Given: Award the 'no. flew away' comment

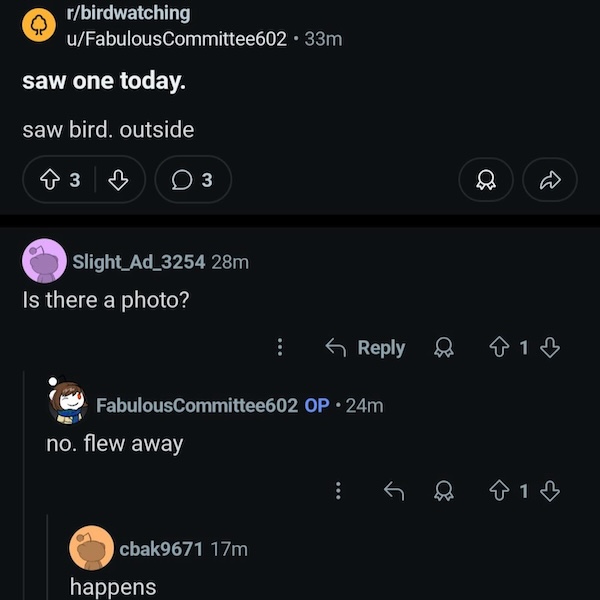Looking at the screenshot, I should coord(442,491).
